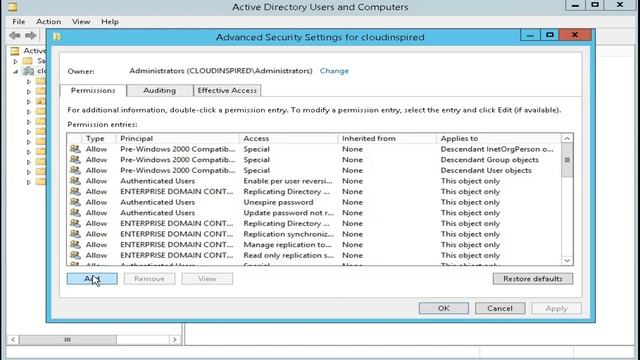Click the permission list scroll down arrow
The image size is (640, 360).
click(567, 260)
